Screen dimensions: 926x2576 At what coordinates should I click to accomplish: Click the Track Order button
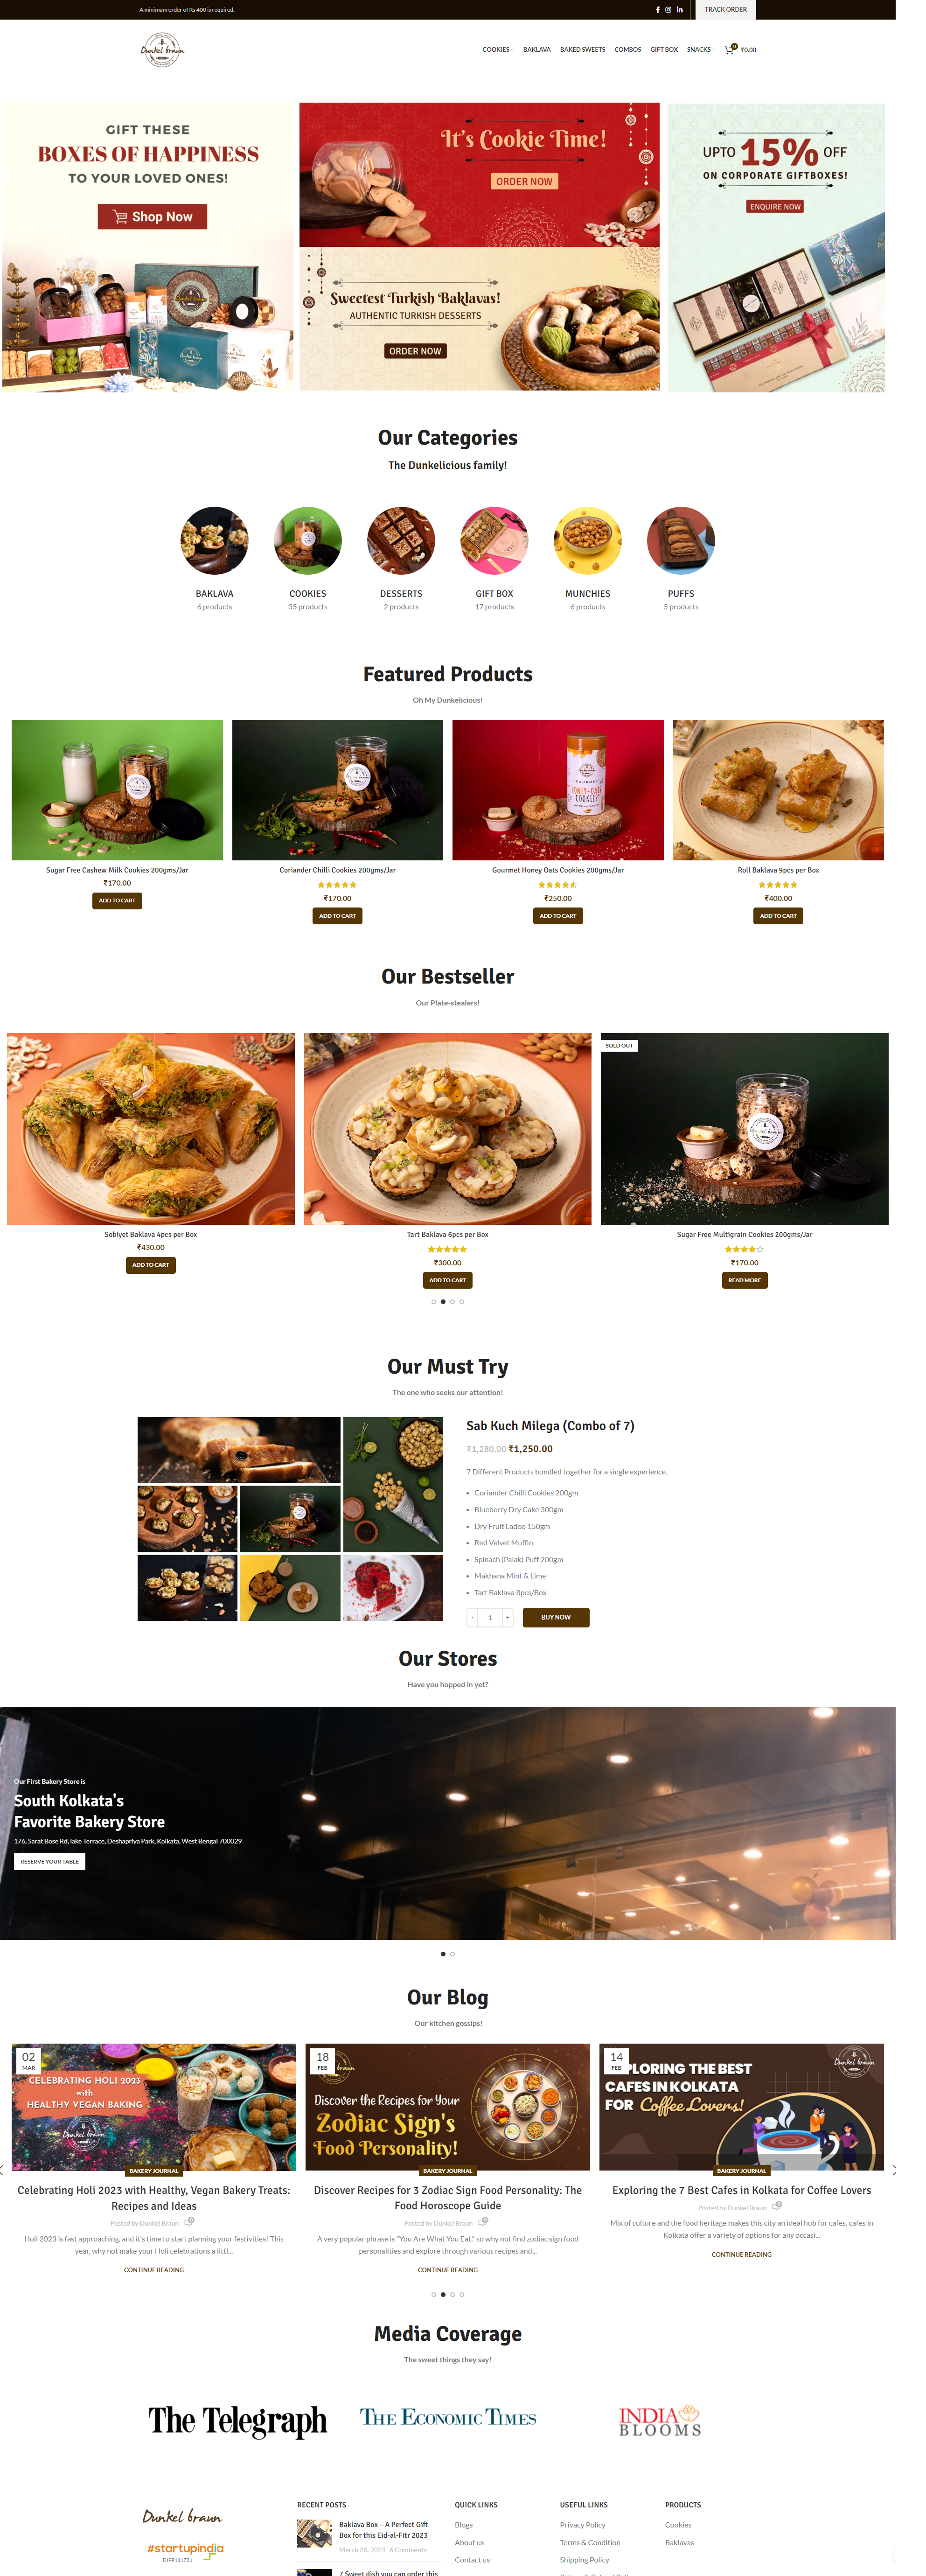point(726,10)
